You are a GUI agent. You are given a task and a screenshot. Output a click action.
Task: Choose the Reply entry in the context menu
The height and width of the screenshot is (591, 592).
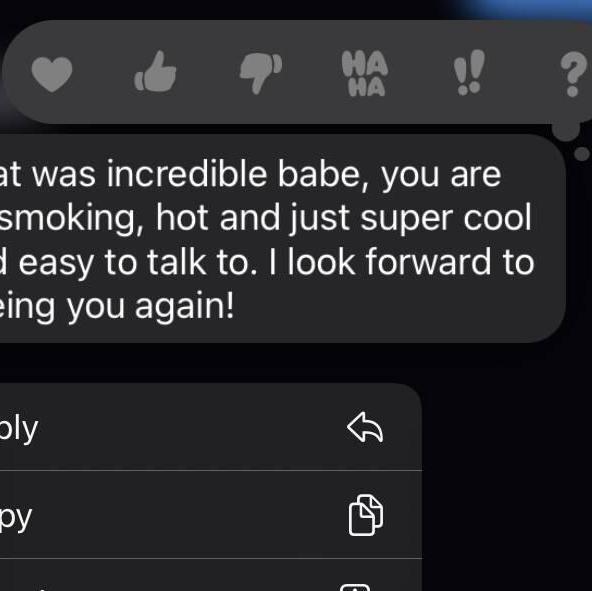click(x=211, y=427)
